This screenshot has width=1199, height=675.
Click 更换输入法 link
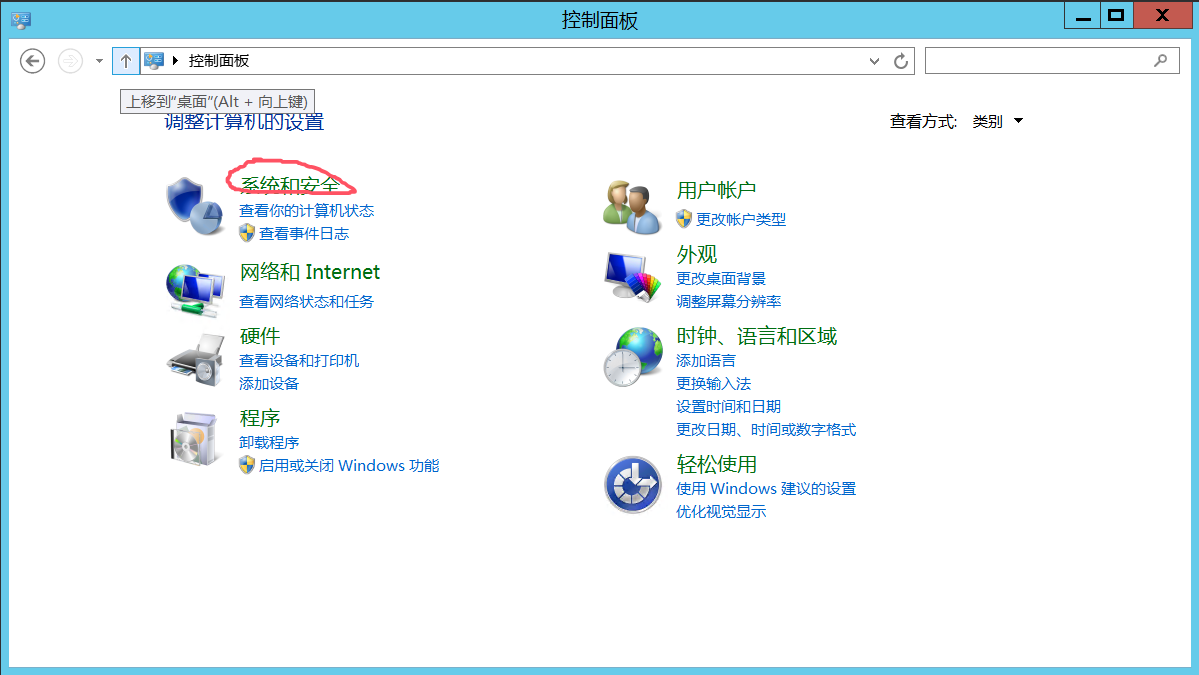tap(713, 384)
